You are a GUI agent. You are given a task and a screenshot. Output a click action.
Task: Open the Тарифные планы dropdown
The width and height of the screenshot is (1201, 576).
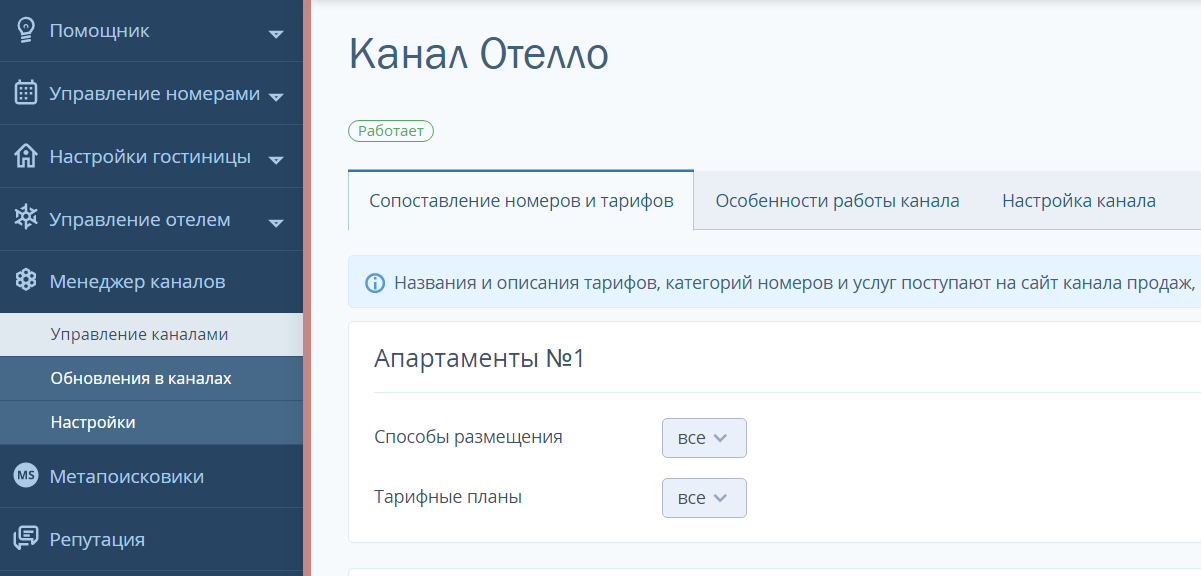[x=704, y=498]
